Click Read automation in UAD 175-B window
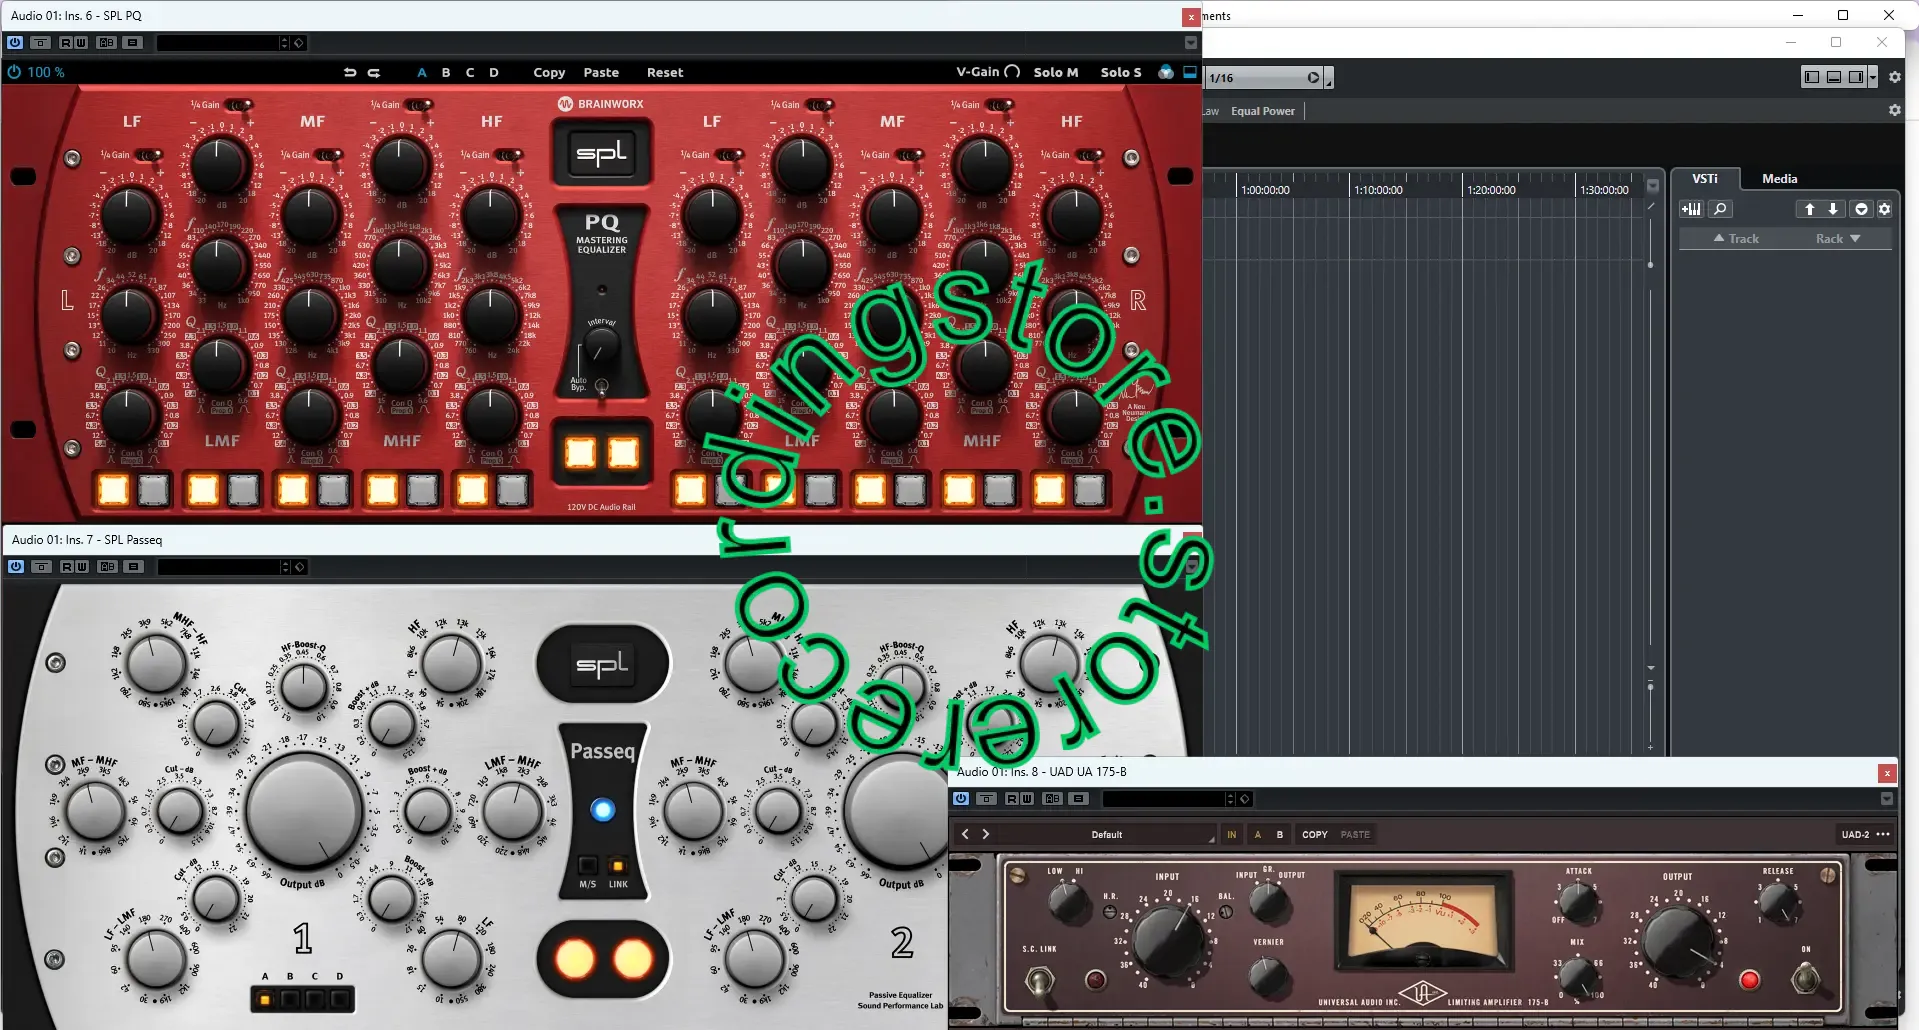Screen dimensions: 1919x1030 point(1012,799)
